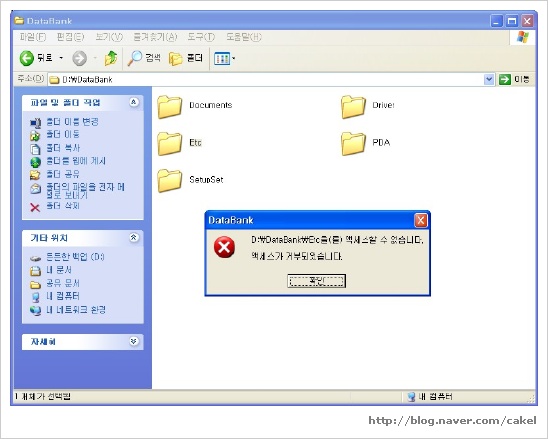Open the Tools menu

point(201,37)
